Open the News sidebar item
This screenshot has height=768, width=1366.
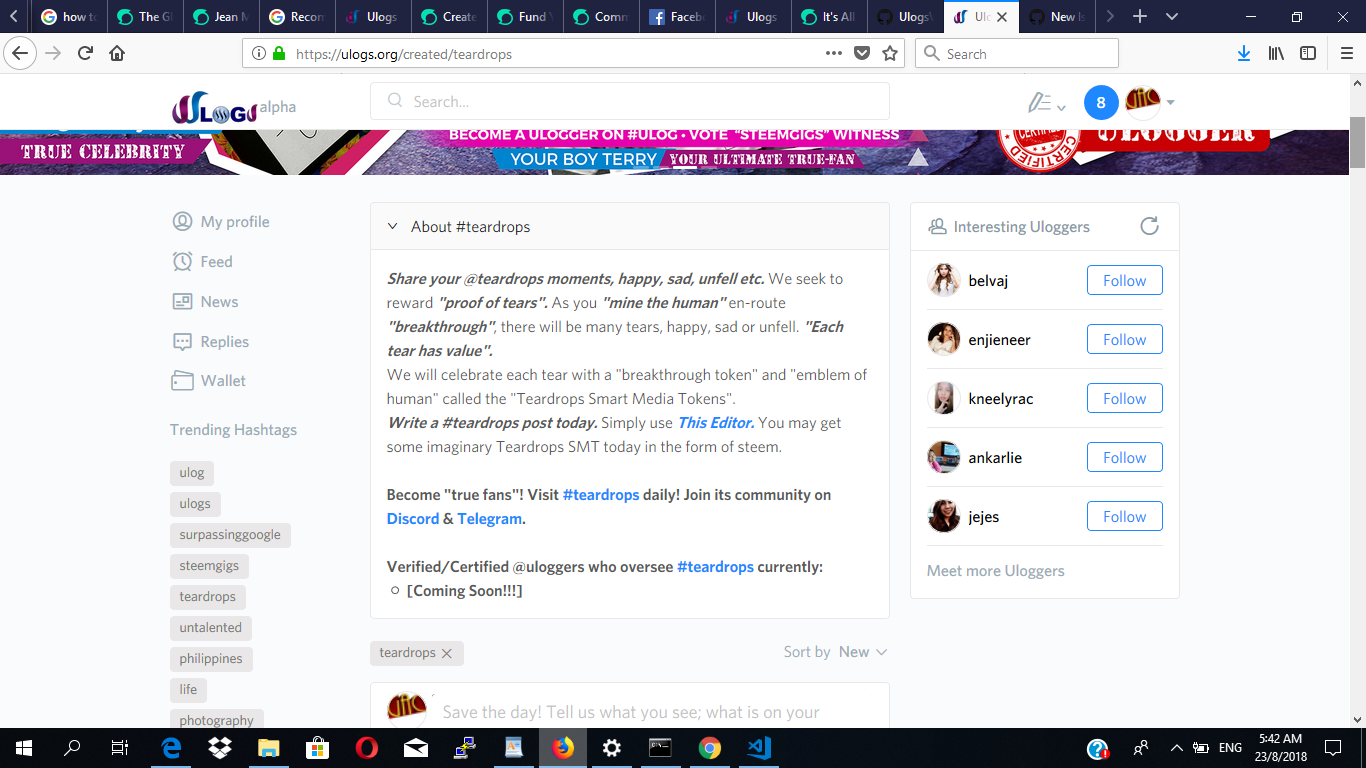point(205,302)
